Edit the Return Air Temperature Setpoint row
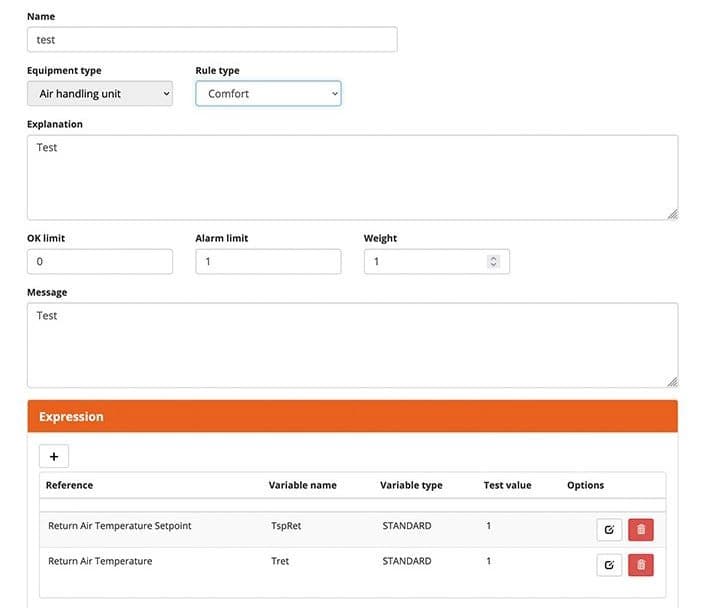Viewport: 706px width, 608px height. coord(609,530)
